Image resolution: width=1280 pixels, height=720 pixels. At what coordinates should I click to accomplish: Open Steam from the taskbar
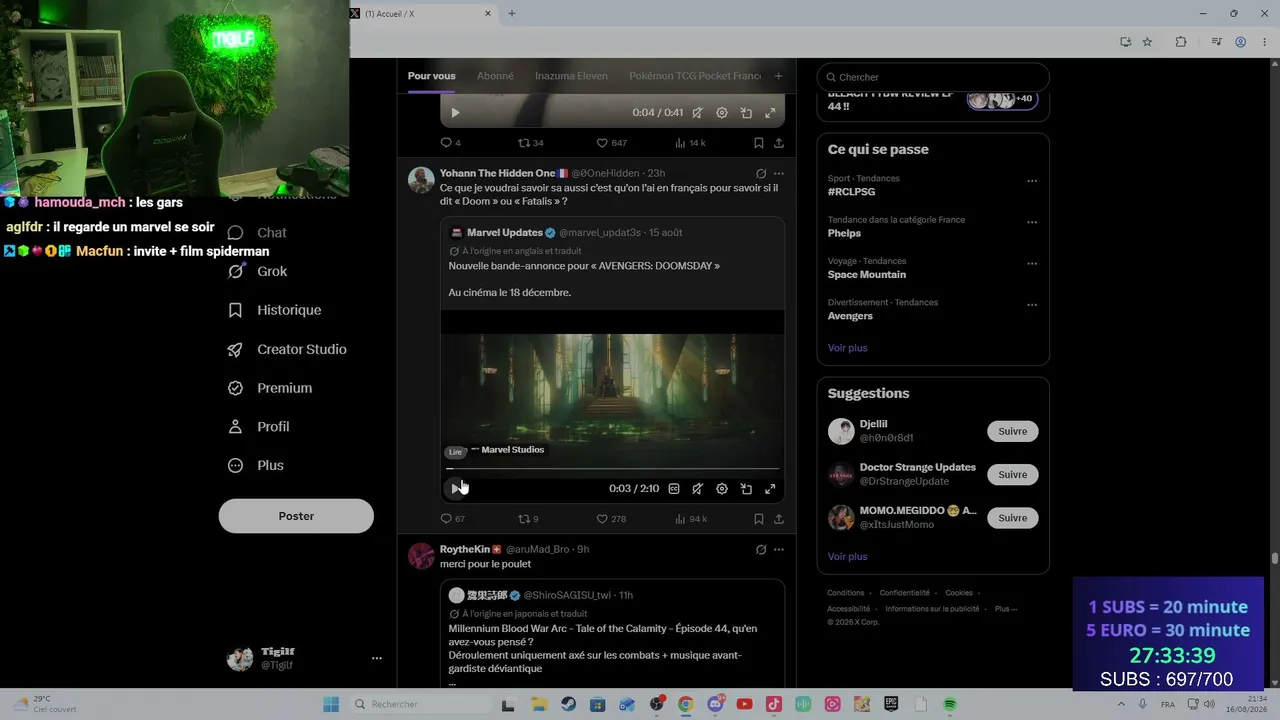568,704
